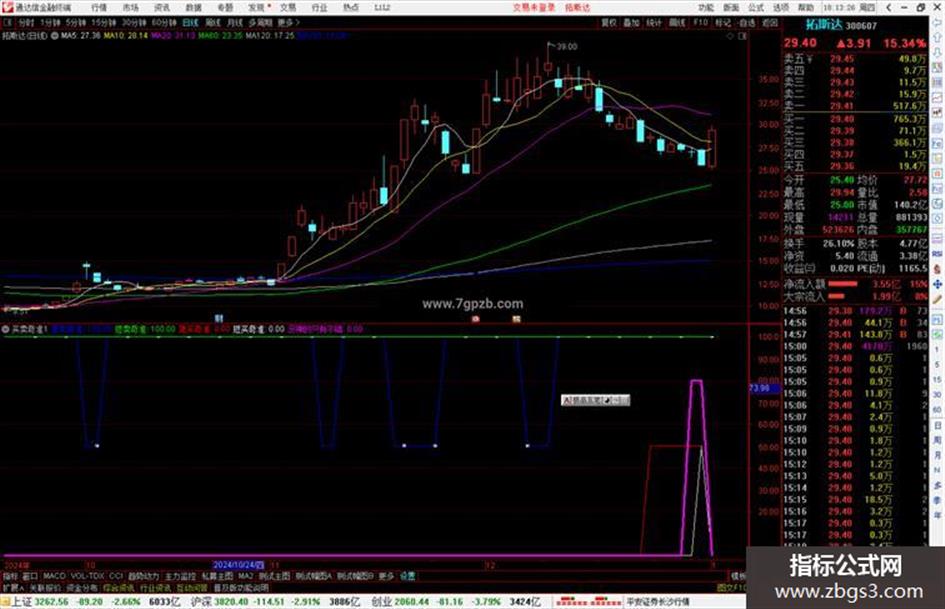Image resolution: width=945 pixels, height=609 pixels.
Task: Expand the 更多 periods dropdown
Action: click(x=288, y=22)
